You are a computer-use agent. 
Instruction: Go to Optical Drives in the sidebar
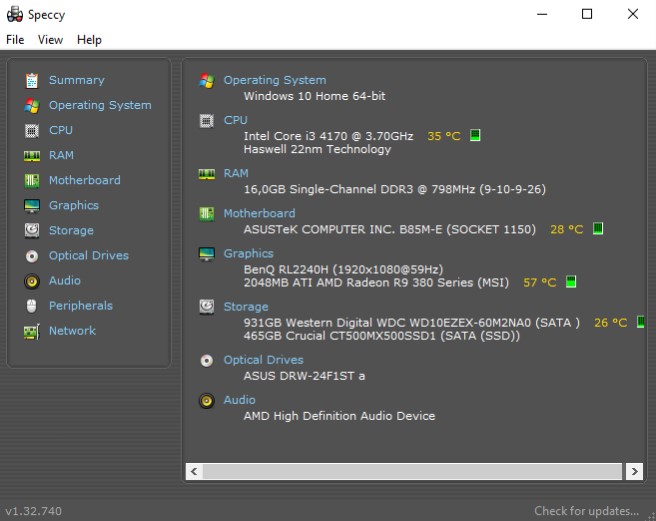point(89,256)
